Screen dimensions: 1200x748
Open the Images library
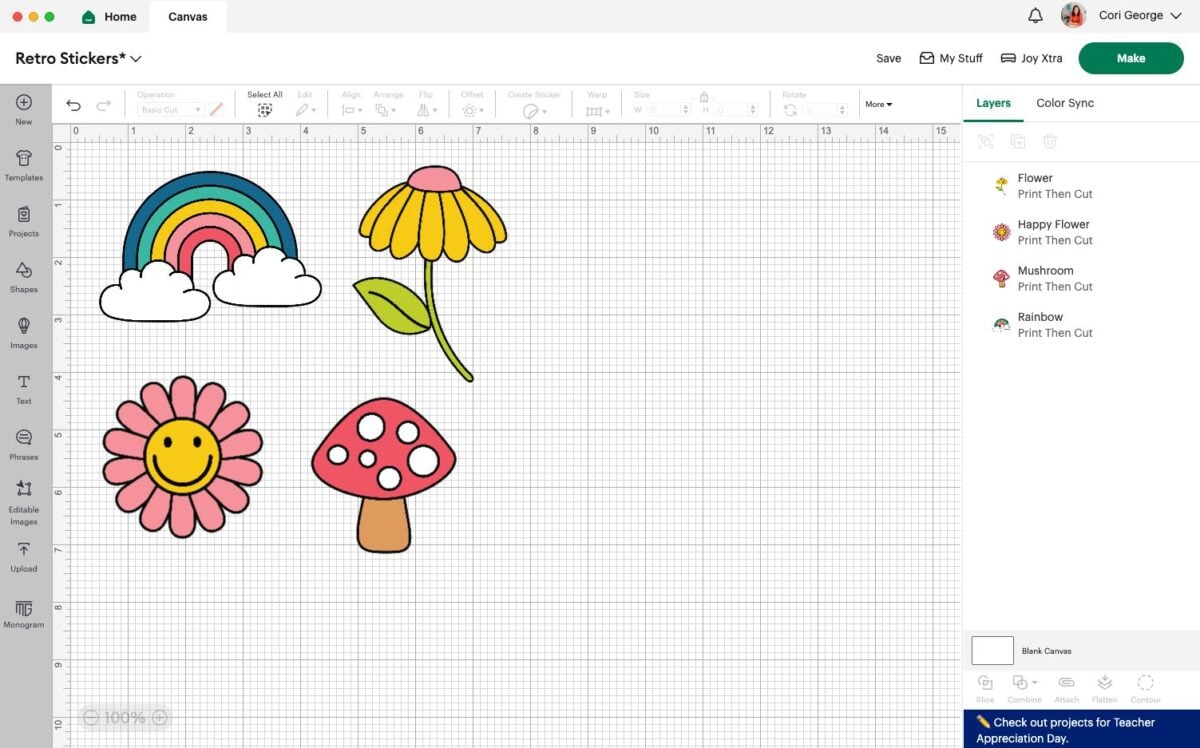(x=24, y=333)
